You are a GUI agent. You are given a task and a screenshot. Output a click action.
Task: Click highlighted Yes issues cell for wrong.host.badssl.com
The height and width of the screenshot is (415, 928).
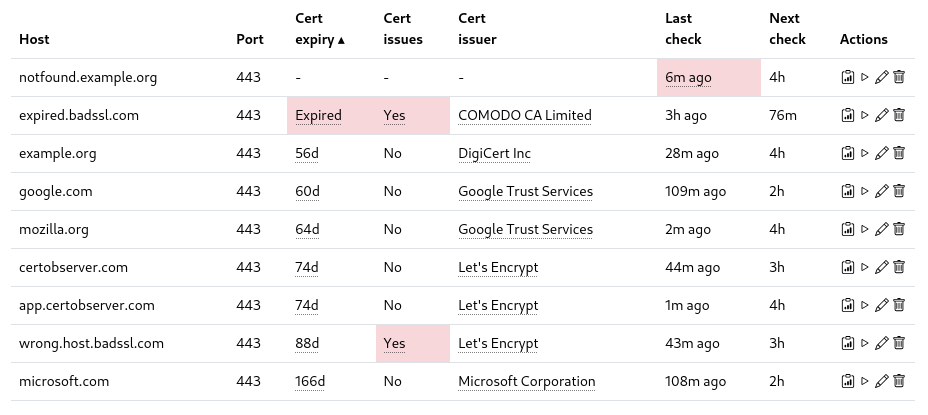point(395,343)
